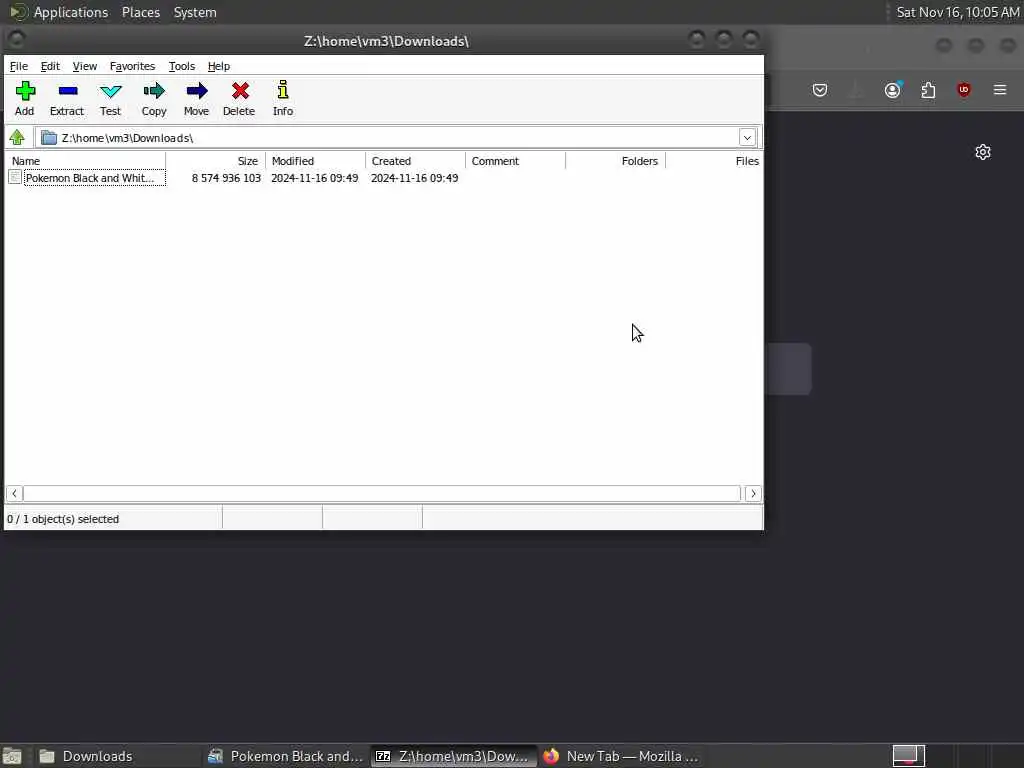Sort by Name column header

(86, 161)
